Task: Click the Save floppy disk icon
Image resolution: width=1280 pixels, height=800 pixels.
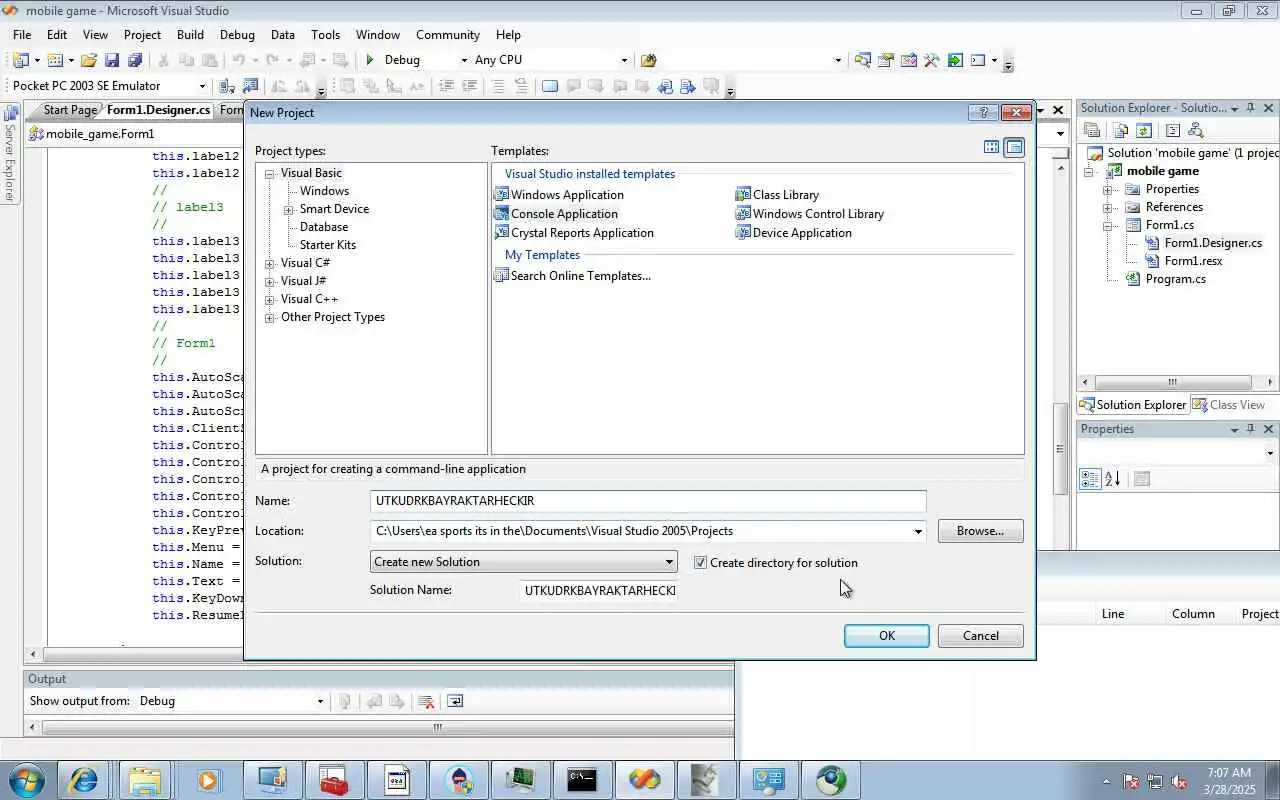Action: click(112, 60)
